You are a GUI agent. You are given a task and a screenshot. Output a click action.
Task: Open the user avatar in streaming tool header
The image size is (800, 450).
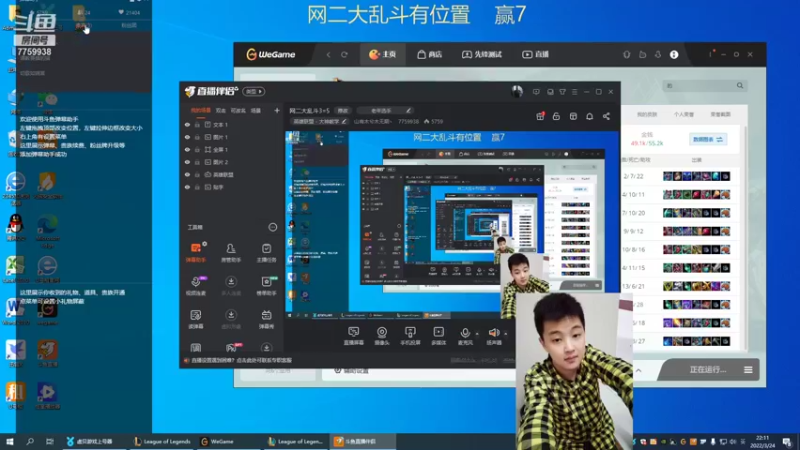517,91
